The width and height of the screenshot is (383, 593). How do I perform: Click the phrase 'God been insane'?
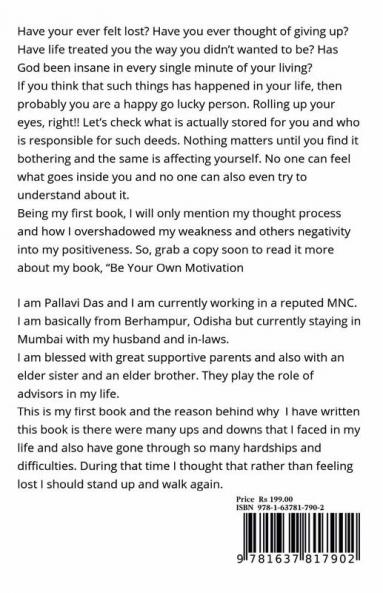(64, 68)
